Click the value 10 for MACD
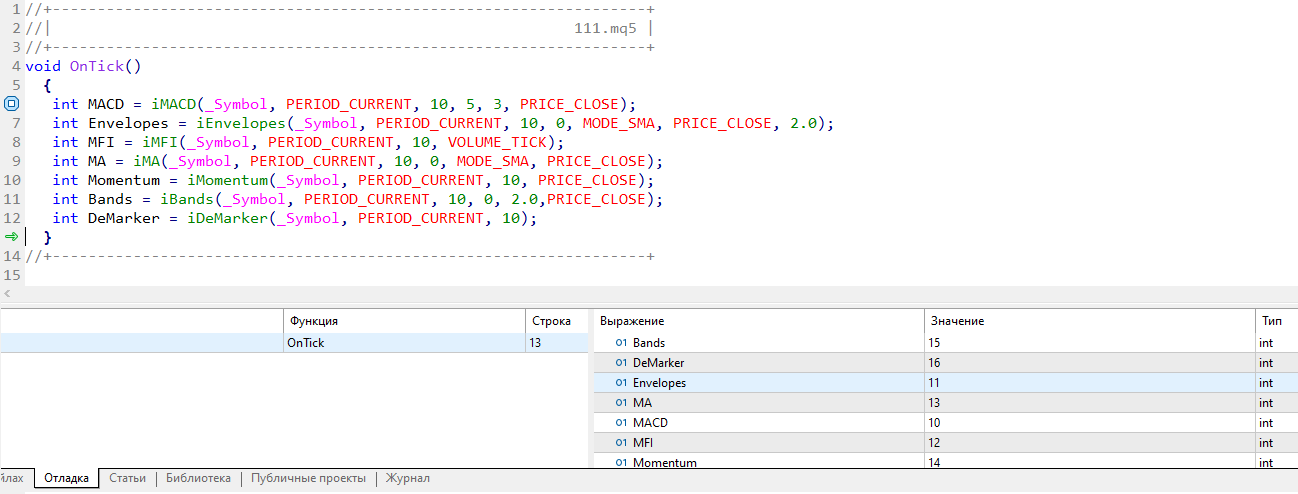Viewport: 1298px width, 494px height. tap(935, 422)
